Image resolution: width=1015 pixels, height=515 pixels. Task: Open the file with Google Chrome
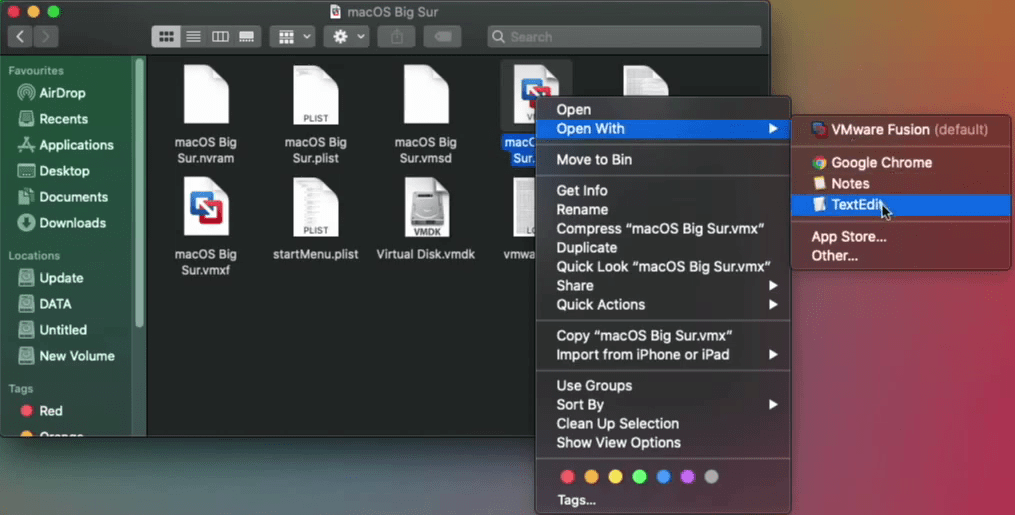pyautogui.click(x=900, y=162)
